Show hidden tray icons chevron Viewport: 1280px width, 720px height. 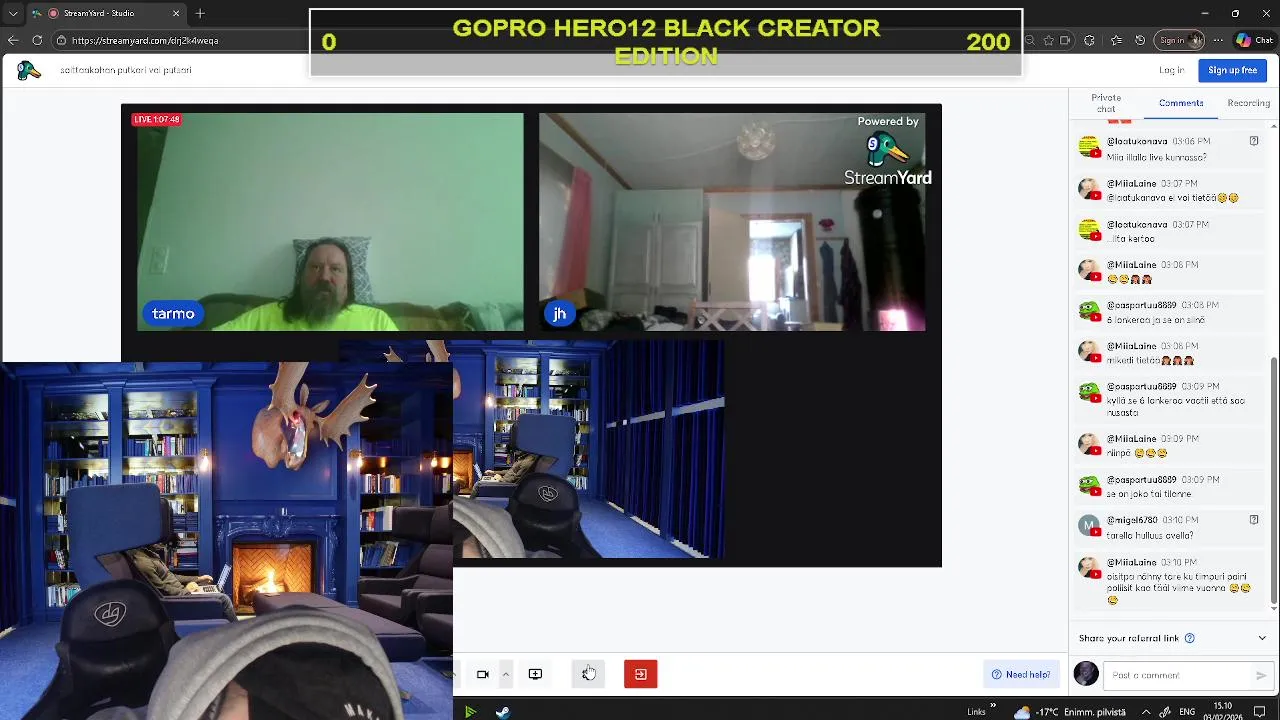point(1146,712)
